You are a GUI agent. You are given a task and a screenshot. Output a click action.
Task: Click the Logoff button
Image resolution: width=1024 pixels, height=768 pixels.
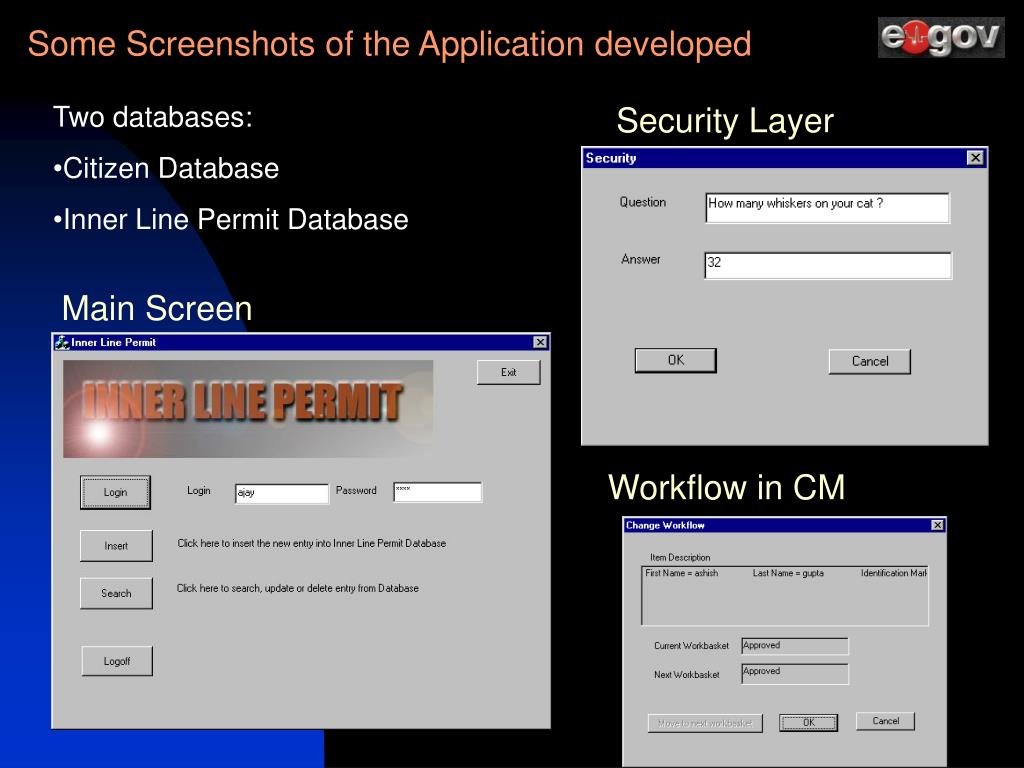117,661
